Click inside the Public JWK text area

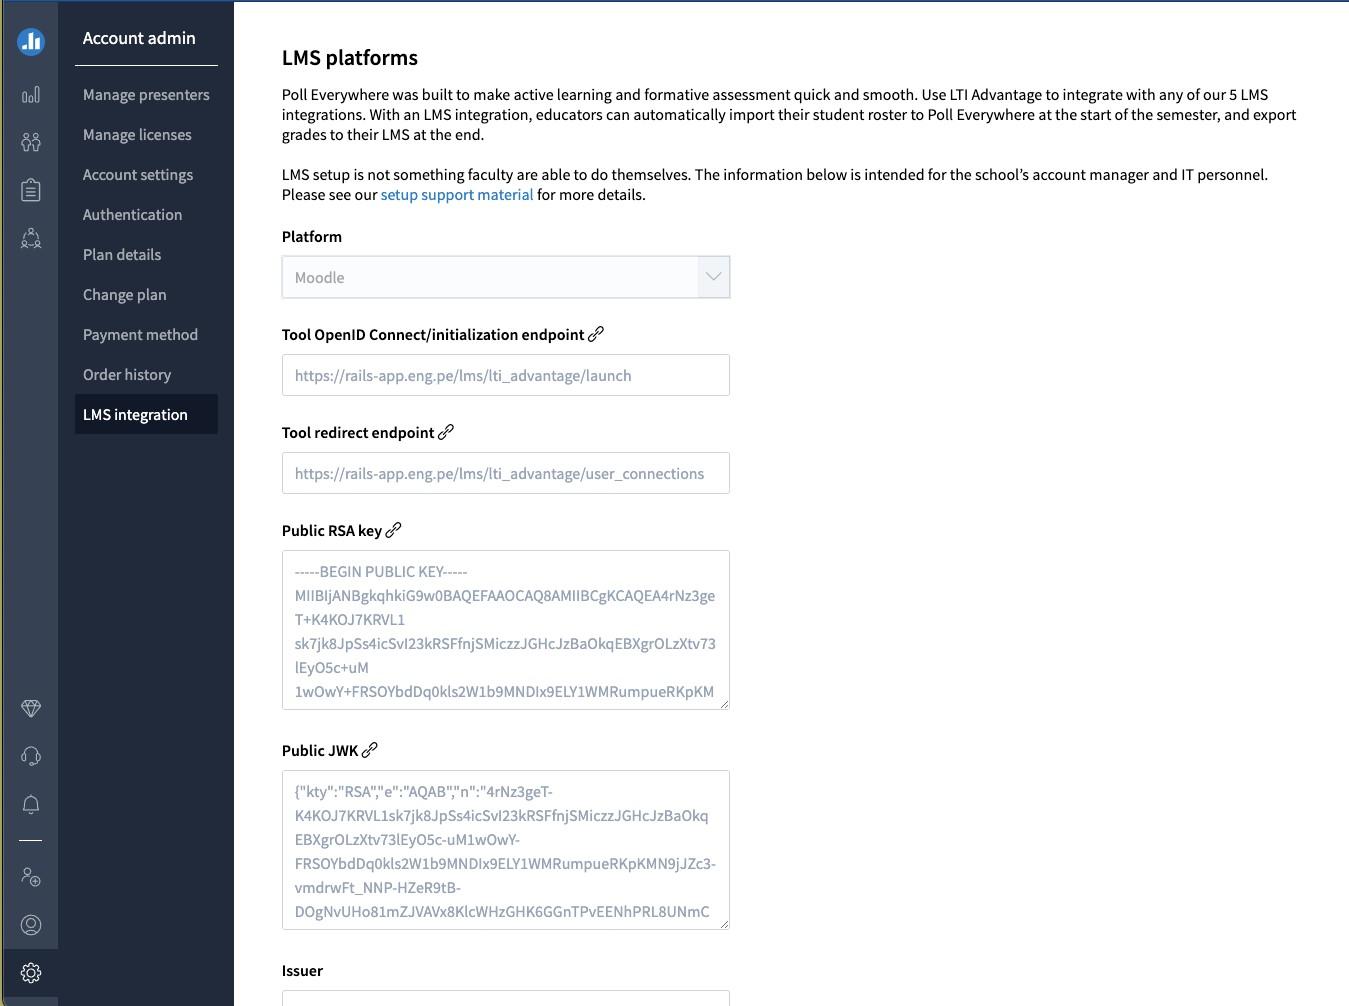[x=506, y=850]
